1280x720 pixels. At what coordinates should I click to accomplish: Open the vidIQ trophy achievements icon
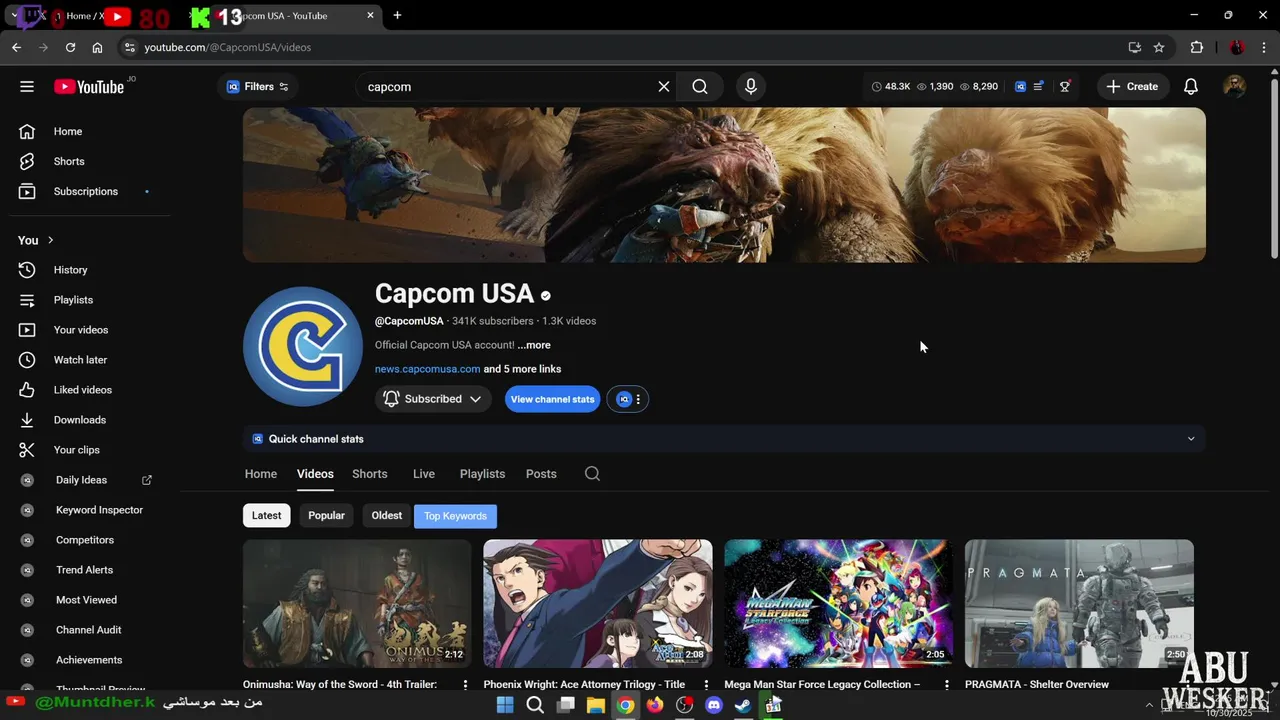(x=1065, y=87)
